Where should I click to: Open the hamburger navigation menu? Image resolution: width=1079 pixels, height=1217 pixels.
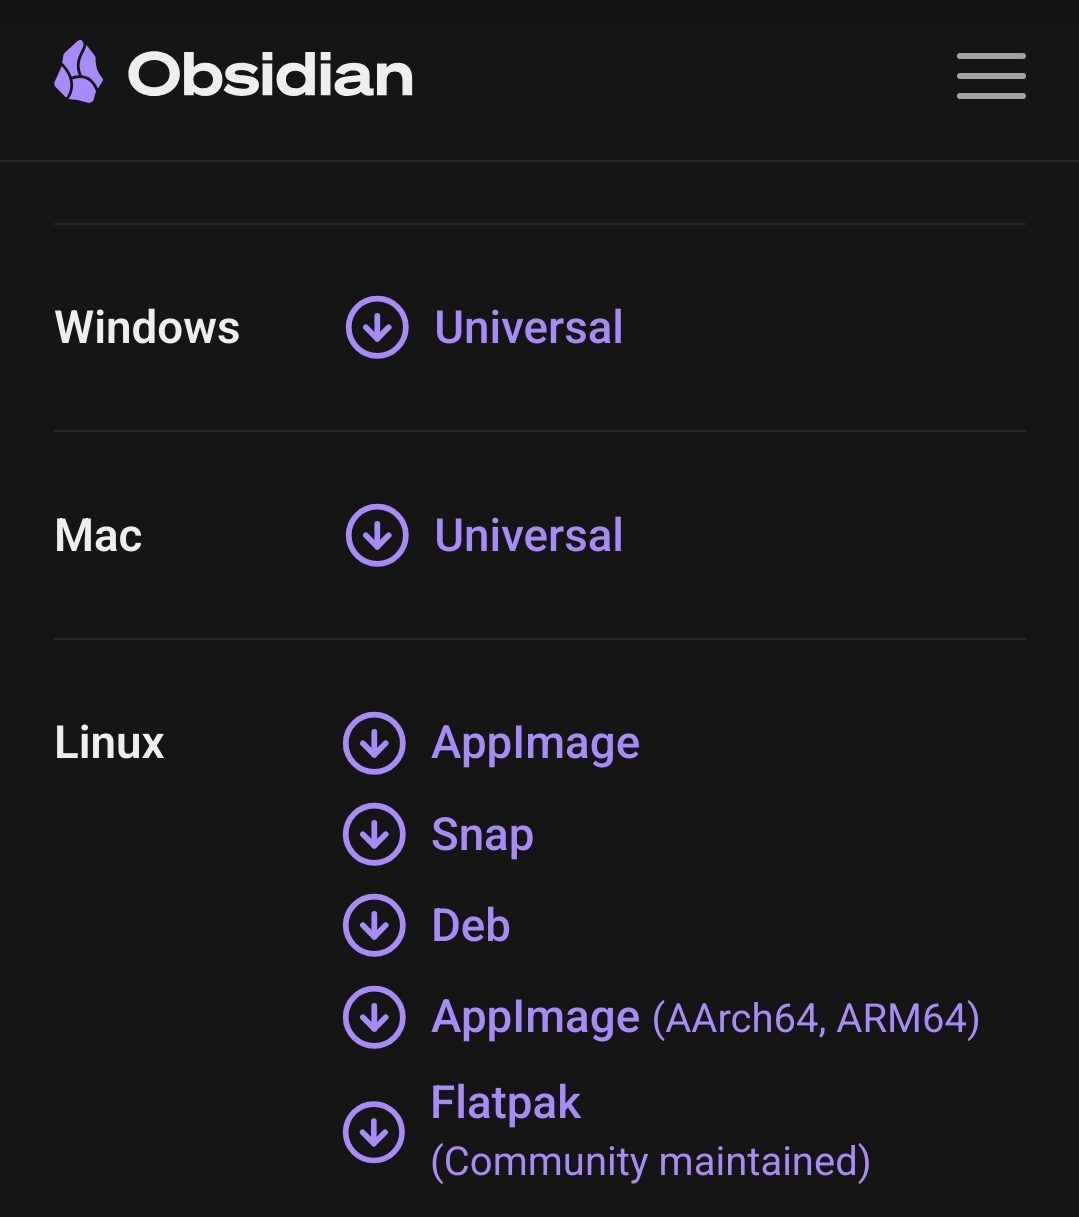click(x=991, y=76)
